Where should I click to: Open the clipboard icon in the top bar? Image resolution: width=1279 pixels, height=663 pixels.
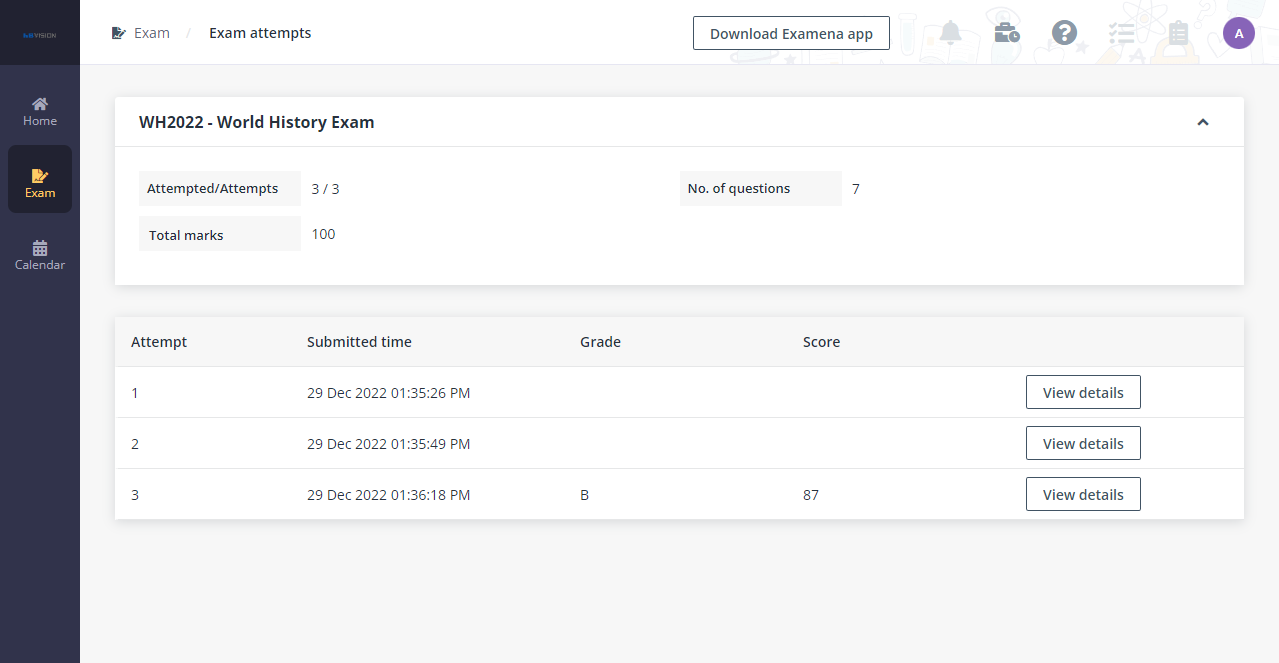1176,32
